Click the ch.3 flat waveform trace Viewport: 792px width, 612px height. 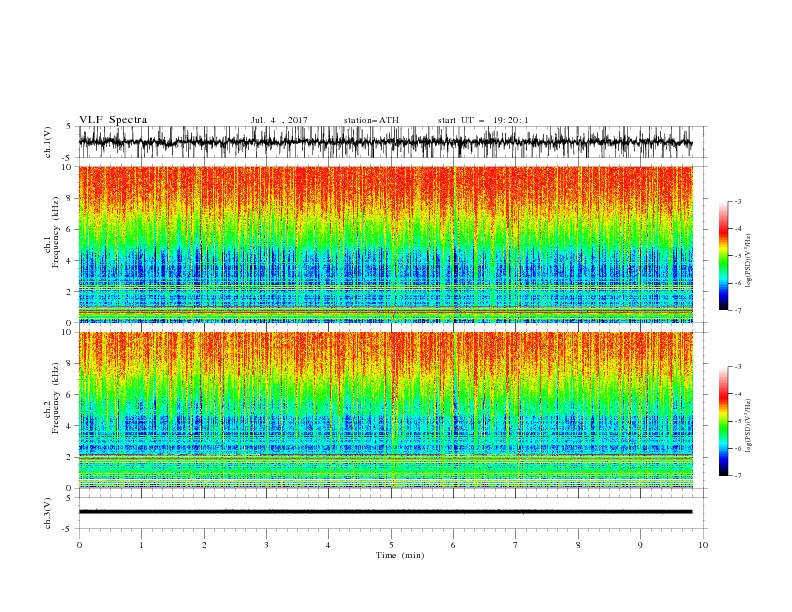point(385,512)
